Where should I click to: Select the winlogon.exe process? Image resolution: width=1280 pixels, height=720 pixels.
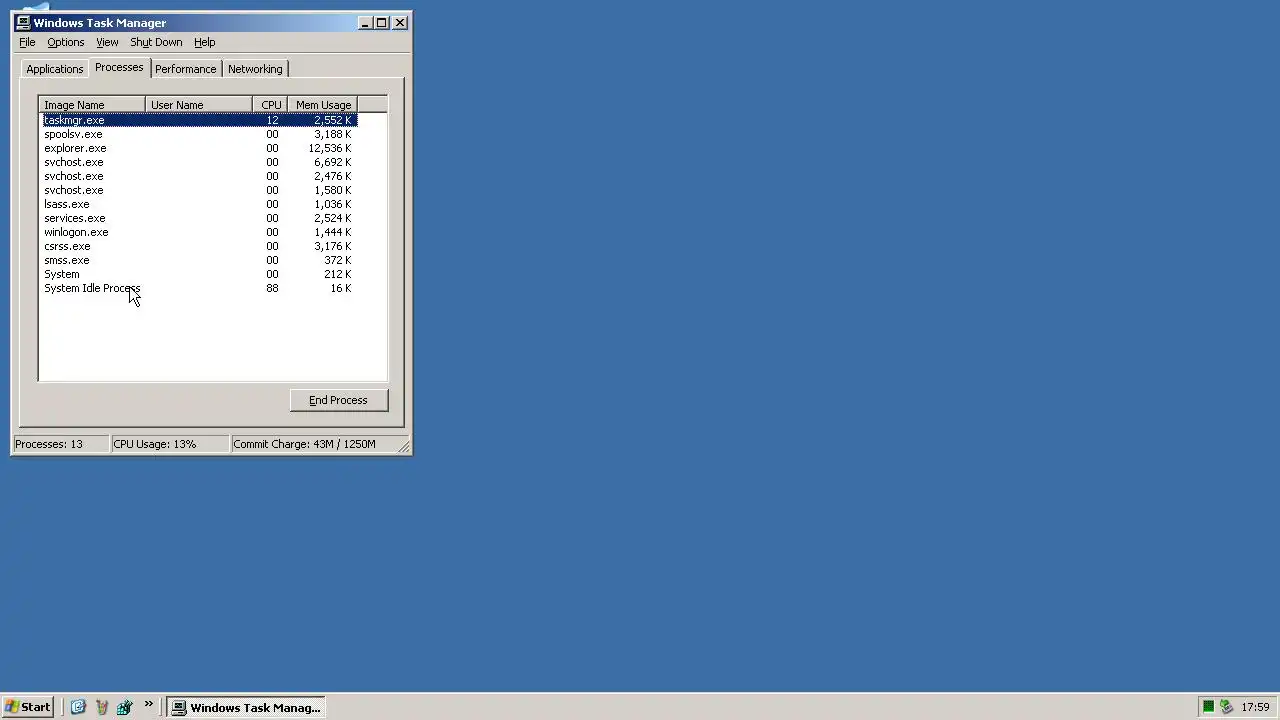point(199,232)
